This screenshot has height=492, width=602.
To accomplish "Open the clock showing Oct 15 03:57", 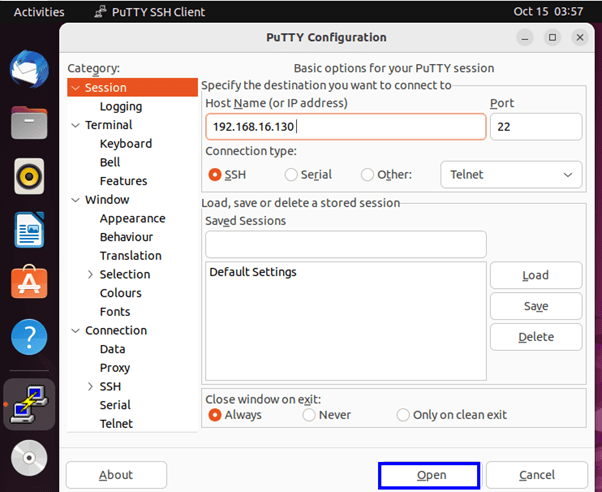I will coord(548,12).
